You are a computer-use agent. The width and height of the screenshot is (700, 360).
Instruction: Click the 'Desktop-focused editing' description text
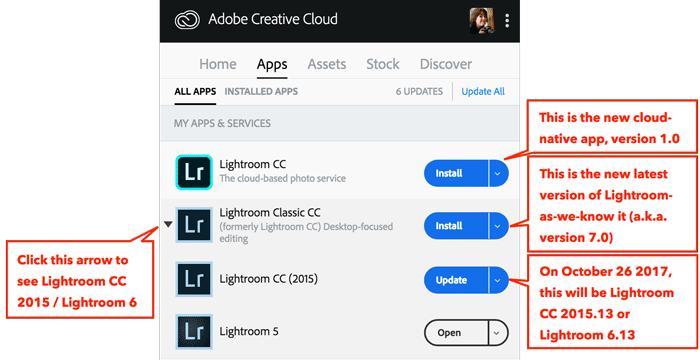306,233
